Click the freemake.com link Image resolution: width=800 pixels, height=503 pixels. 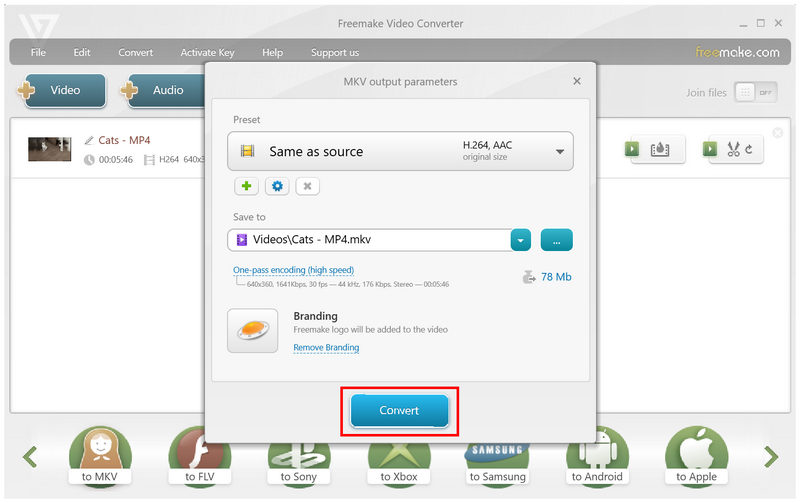click(737, 52)
